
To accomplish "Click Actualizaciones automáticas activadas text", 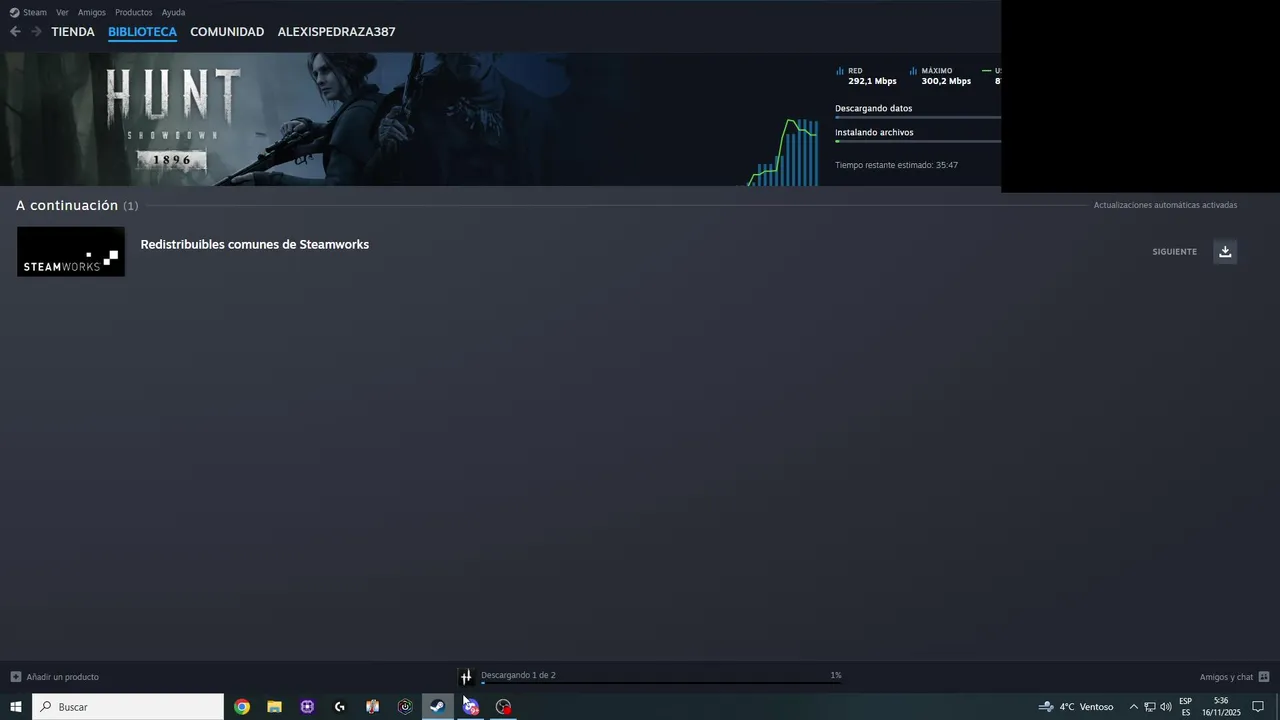I will [x=1165, y=205].
